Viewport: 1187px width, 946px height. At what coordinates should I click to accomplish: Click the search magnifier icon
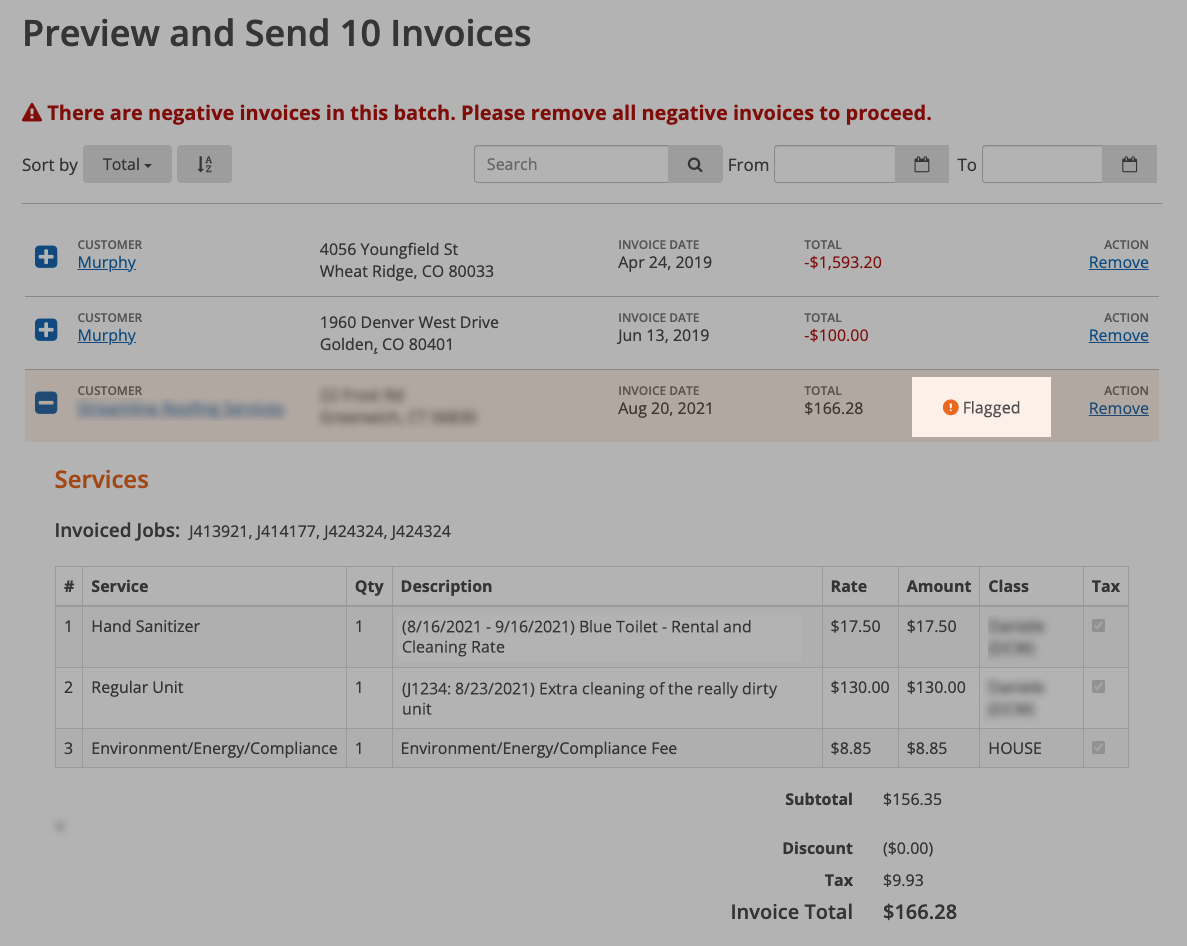click(695, 164)
